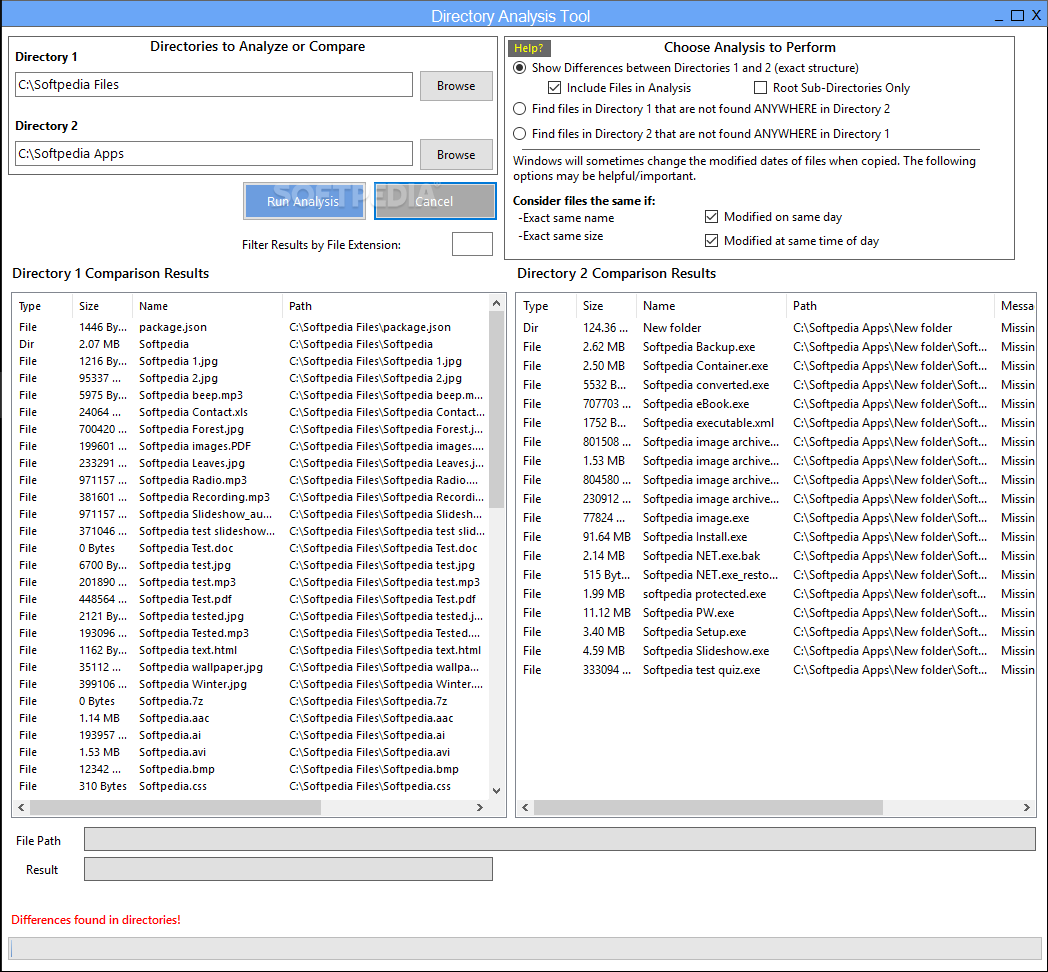The image size is (1048, 972).
Task: Select Softpedia Radio.mp3 row
Action: click(251, 480)
